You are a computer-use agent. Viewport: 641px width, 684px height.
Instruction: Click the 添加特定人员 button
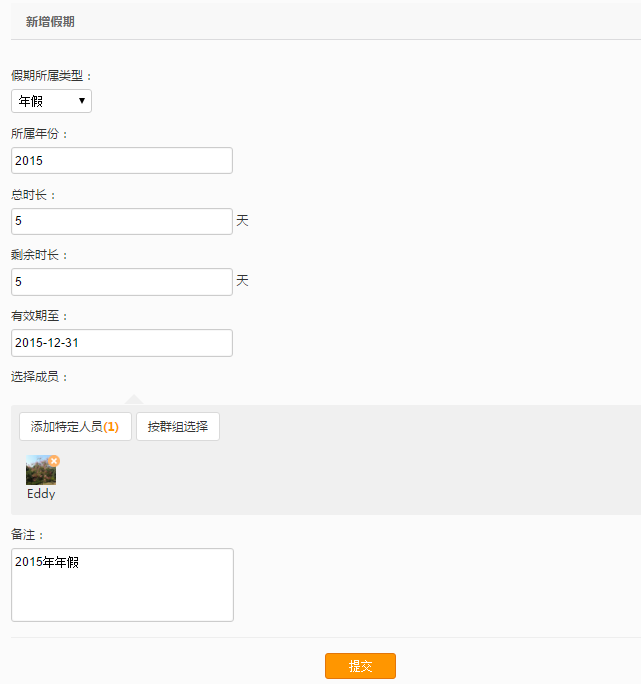point(75,427)
